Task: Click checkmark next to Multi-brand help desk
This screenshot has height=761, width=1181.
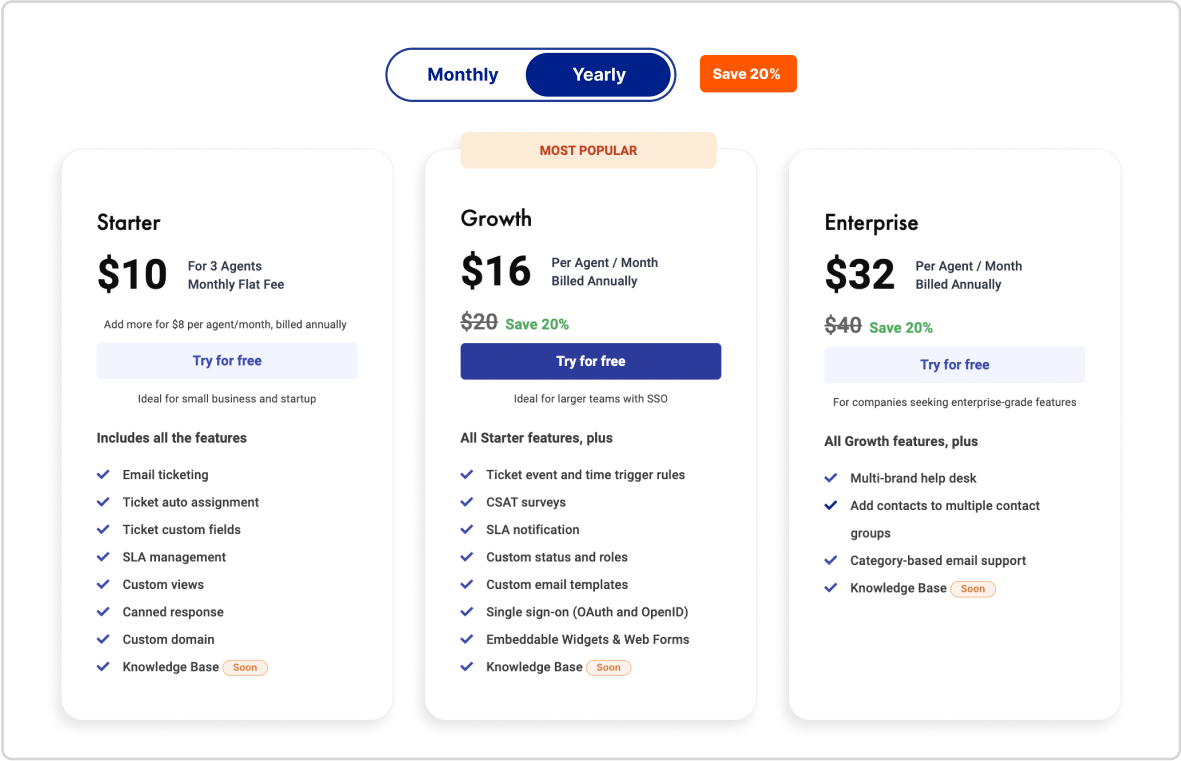Action: 831,478
